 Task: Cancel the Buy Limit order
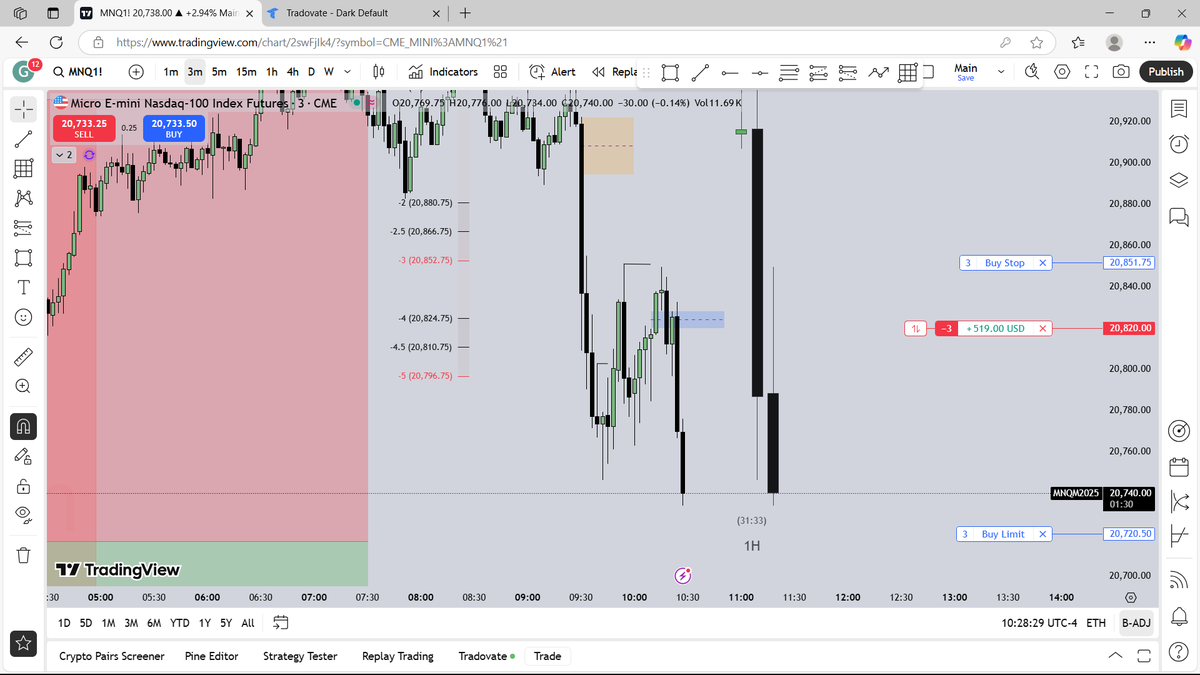[x=1042, y=534]
